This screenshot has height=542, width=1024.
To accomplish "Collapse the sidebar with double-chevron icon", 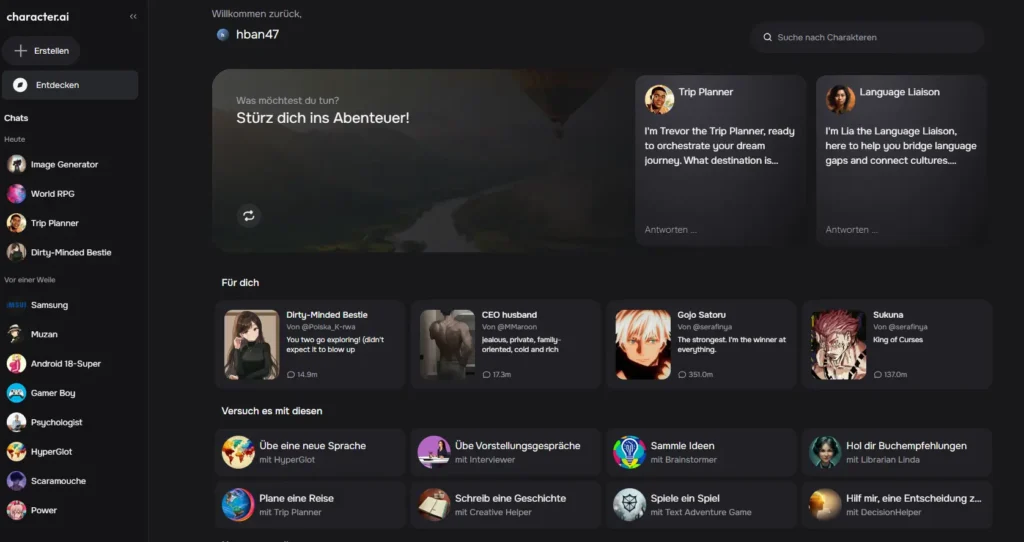I will [133, 16].
